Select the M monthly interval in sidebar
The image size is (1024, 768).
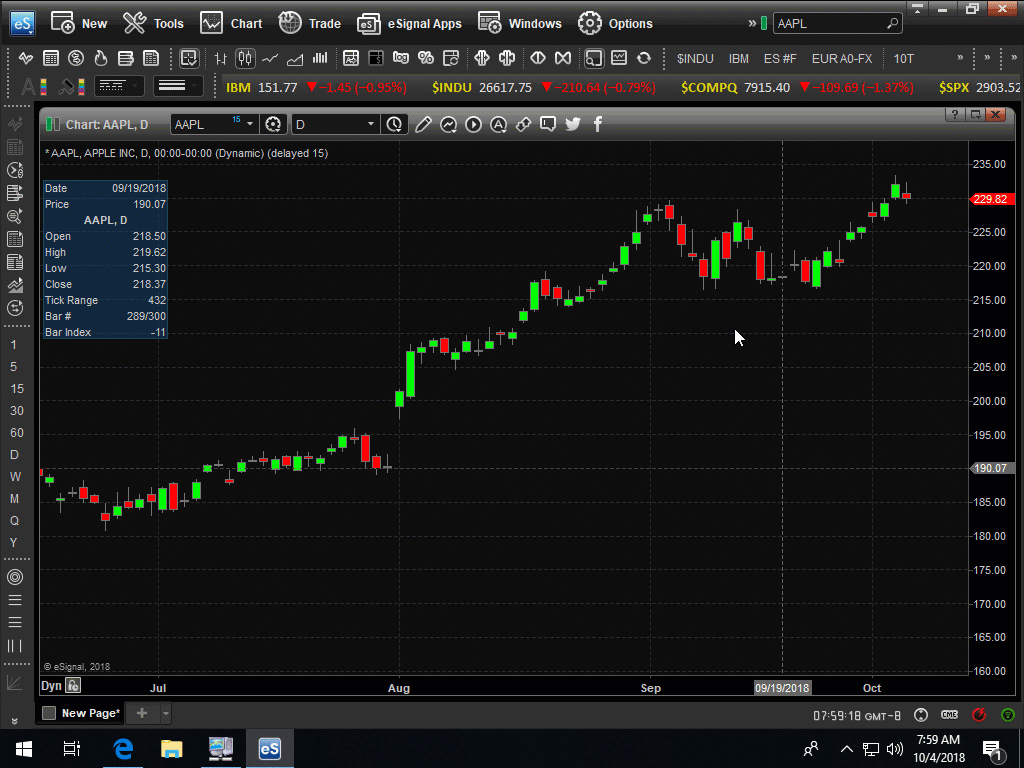coord(14,499)
